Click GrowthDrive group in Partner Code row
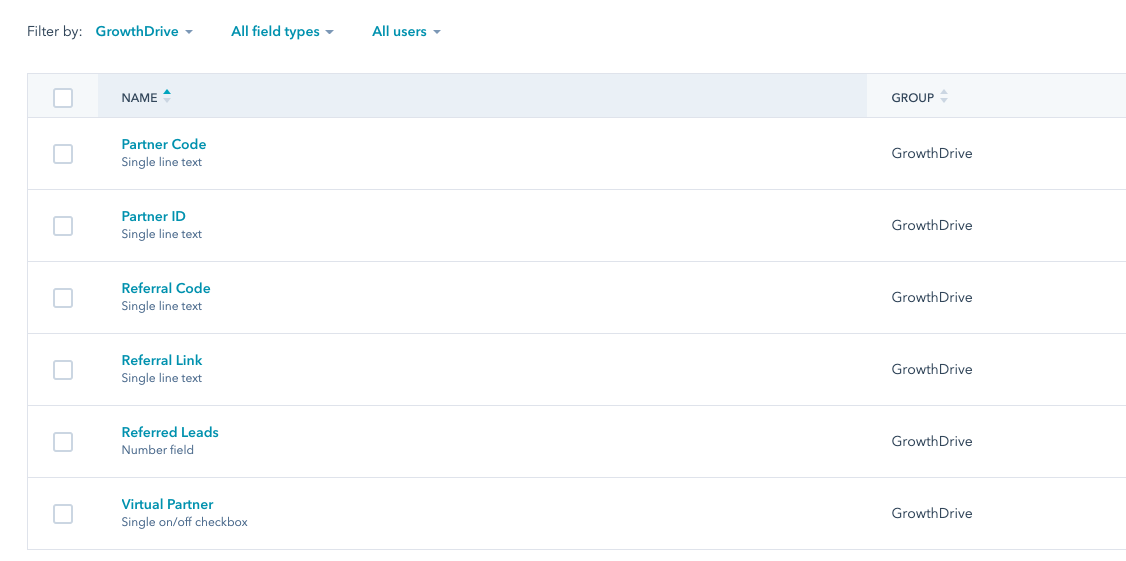 click(x=932, y=153)
